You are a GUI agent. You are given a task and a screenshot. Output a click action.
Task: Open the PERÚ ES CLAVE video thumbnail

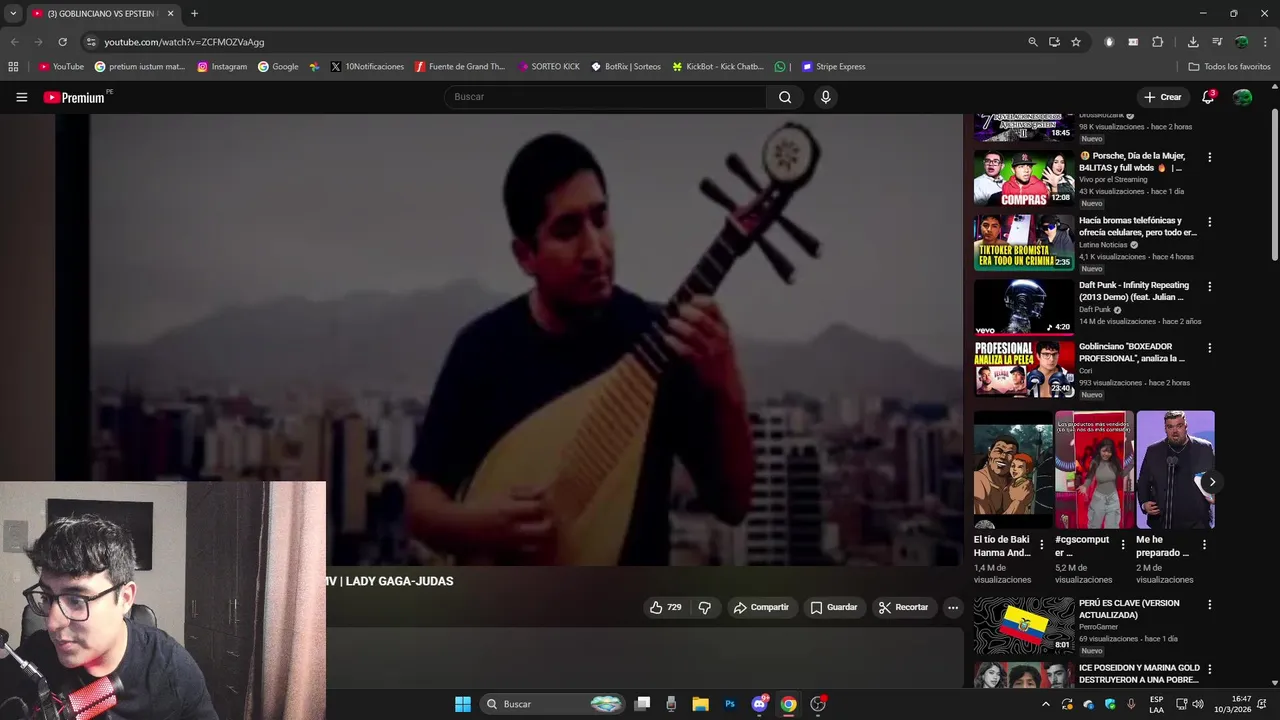coord(1024,625)
